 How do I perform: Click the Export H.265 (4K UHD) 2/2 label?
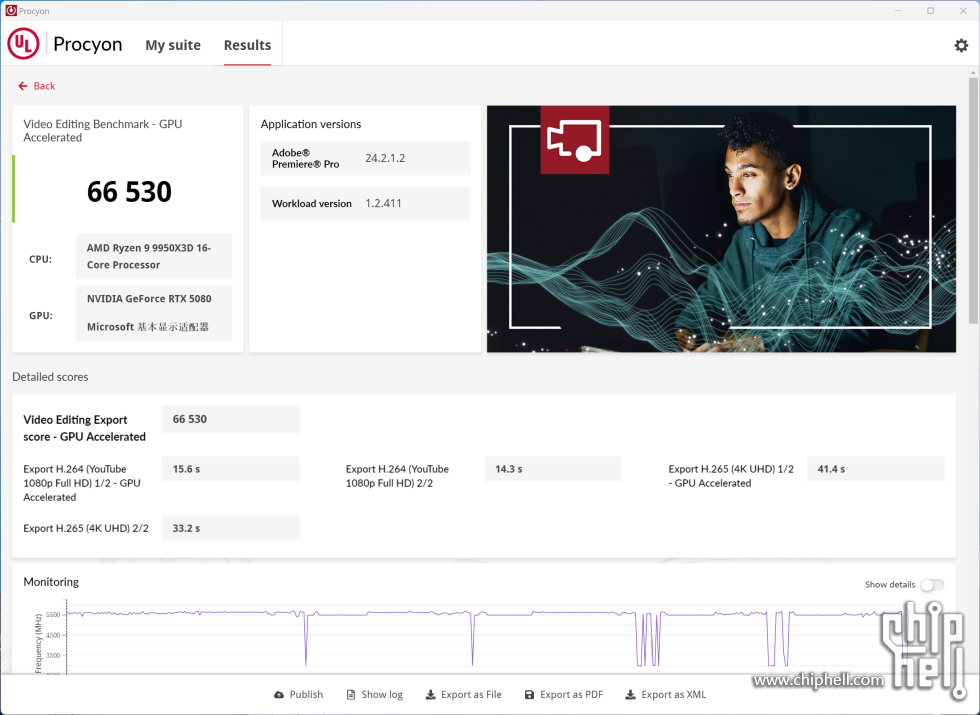[x=86, y=528]
